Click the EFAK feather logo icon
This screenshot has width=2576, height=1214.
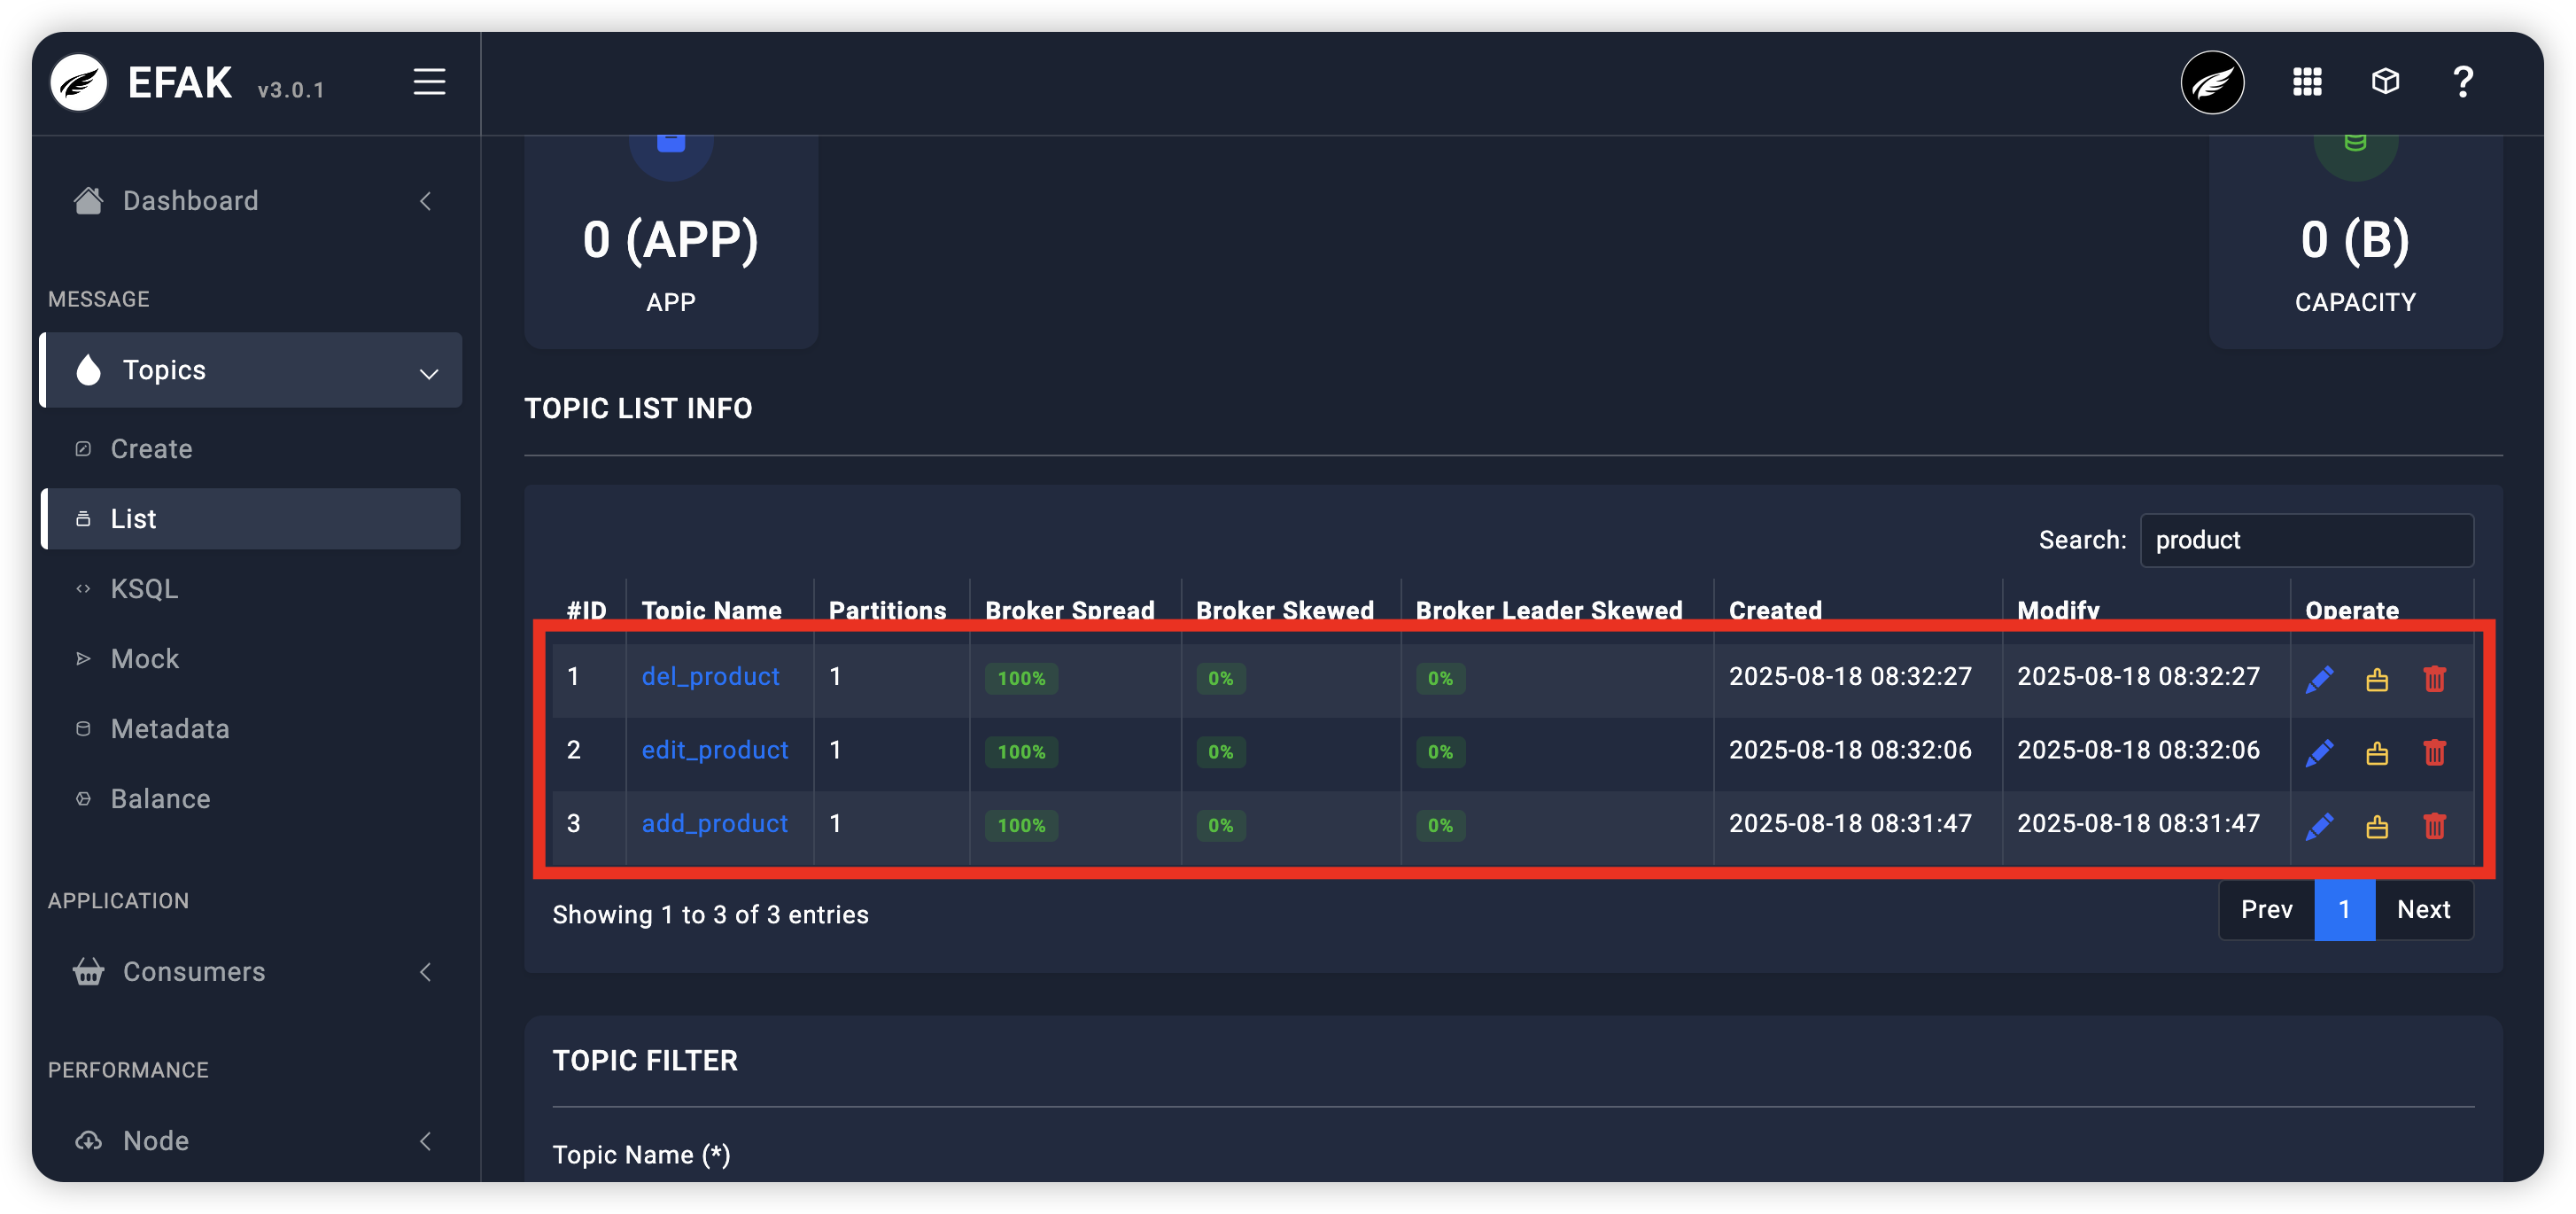[79, 83]
